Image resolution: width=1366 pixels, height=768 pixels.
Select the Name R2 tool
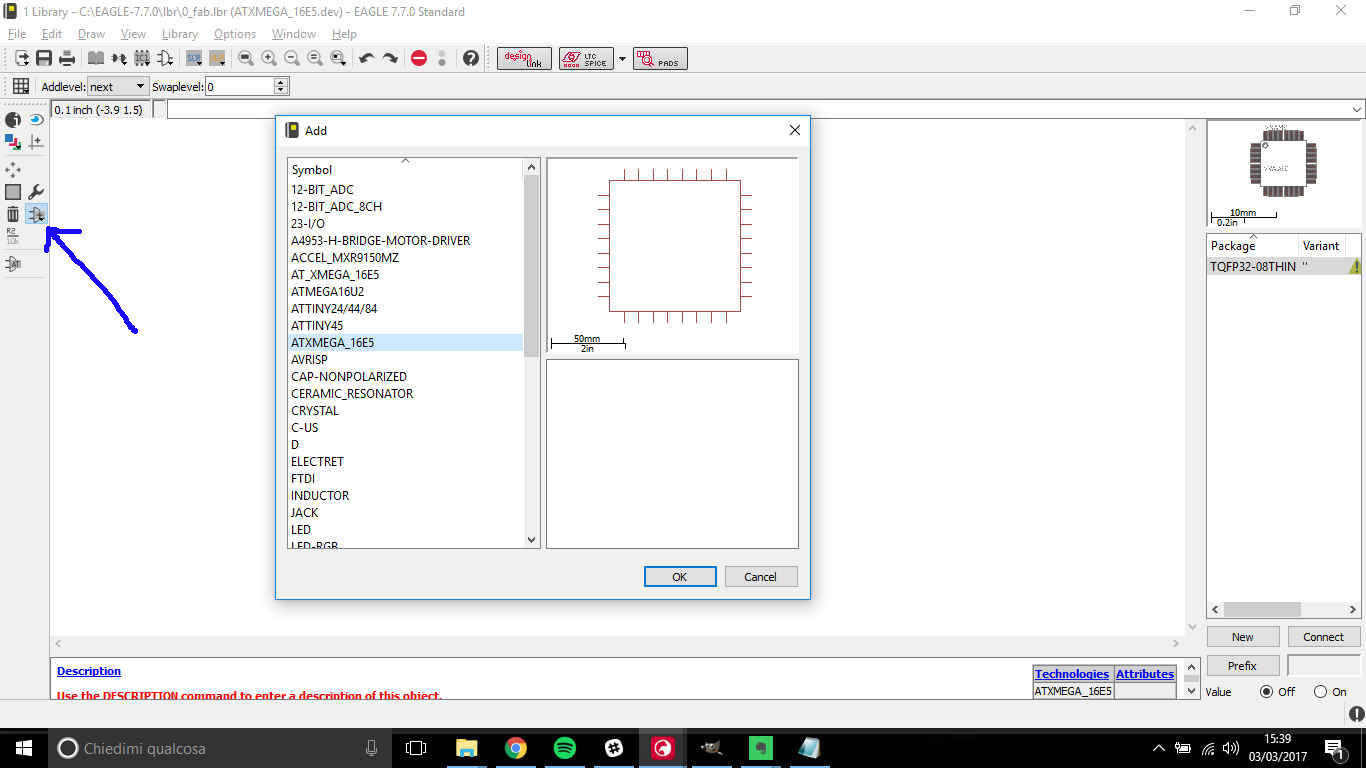point(13,236)
